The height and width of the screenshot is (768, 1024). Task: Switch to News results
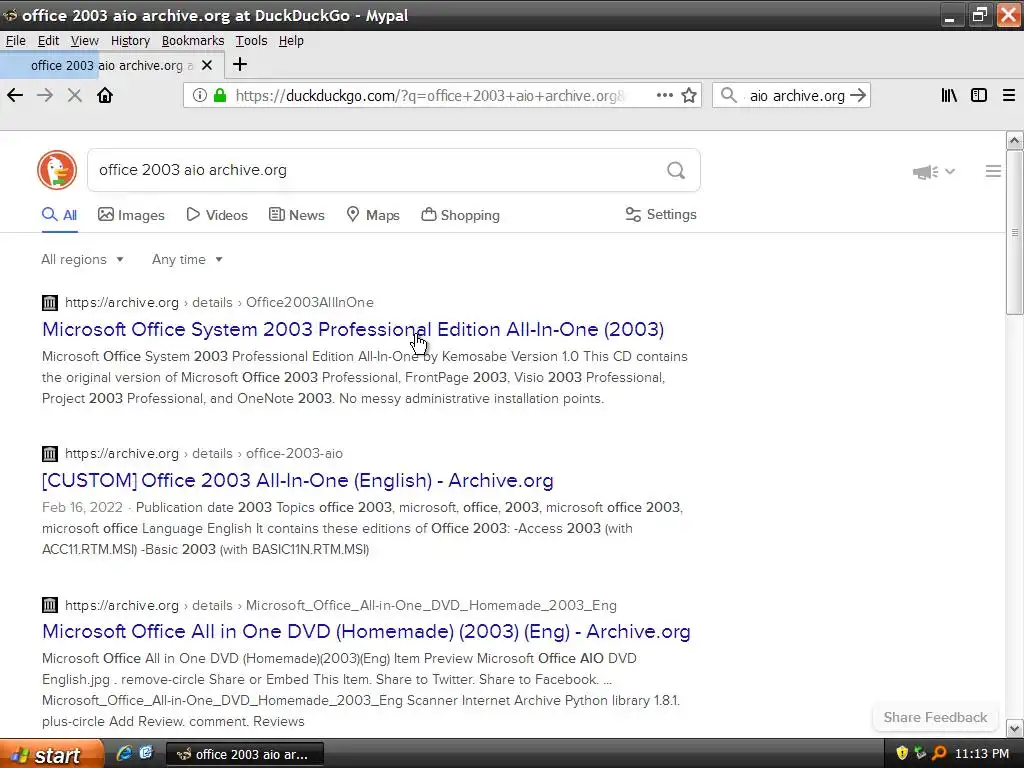pyautogui.click(x=296, y=215)
